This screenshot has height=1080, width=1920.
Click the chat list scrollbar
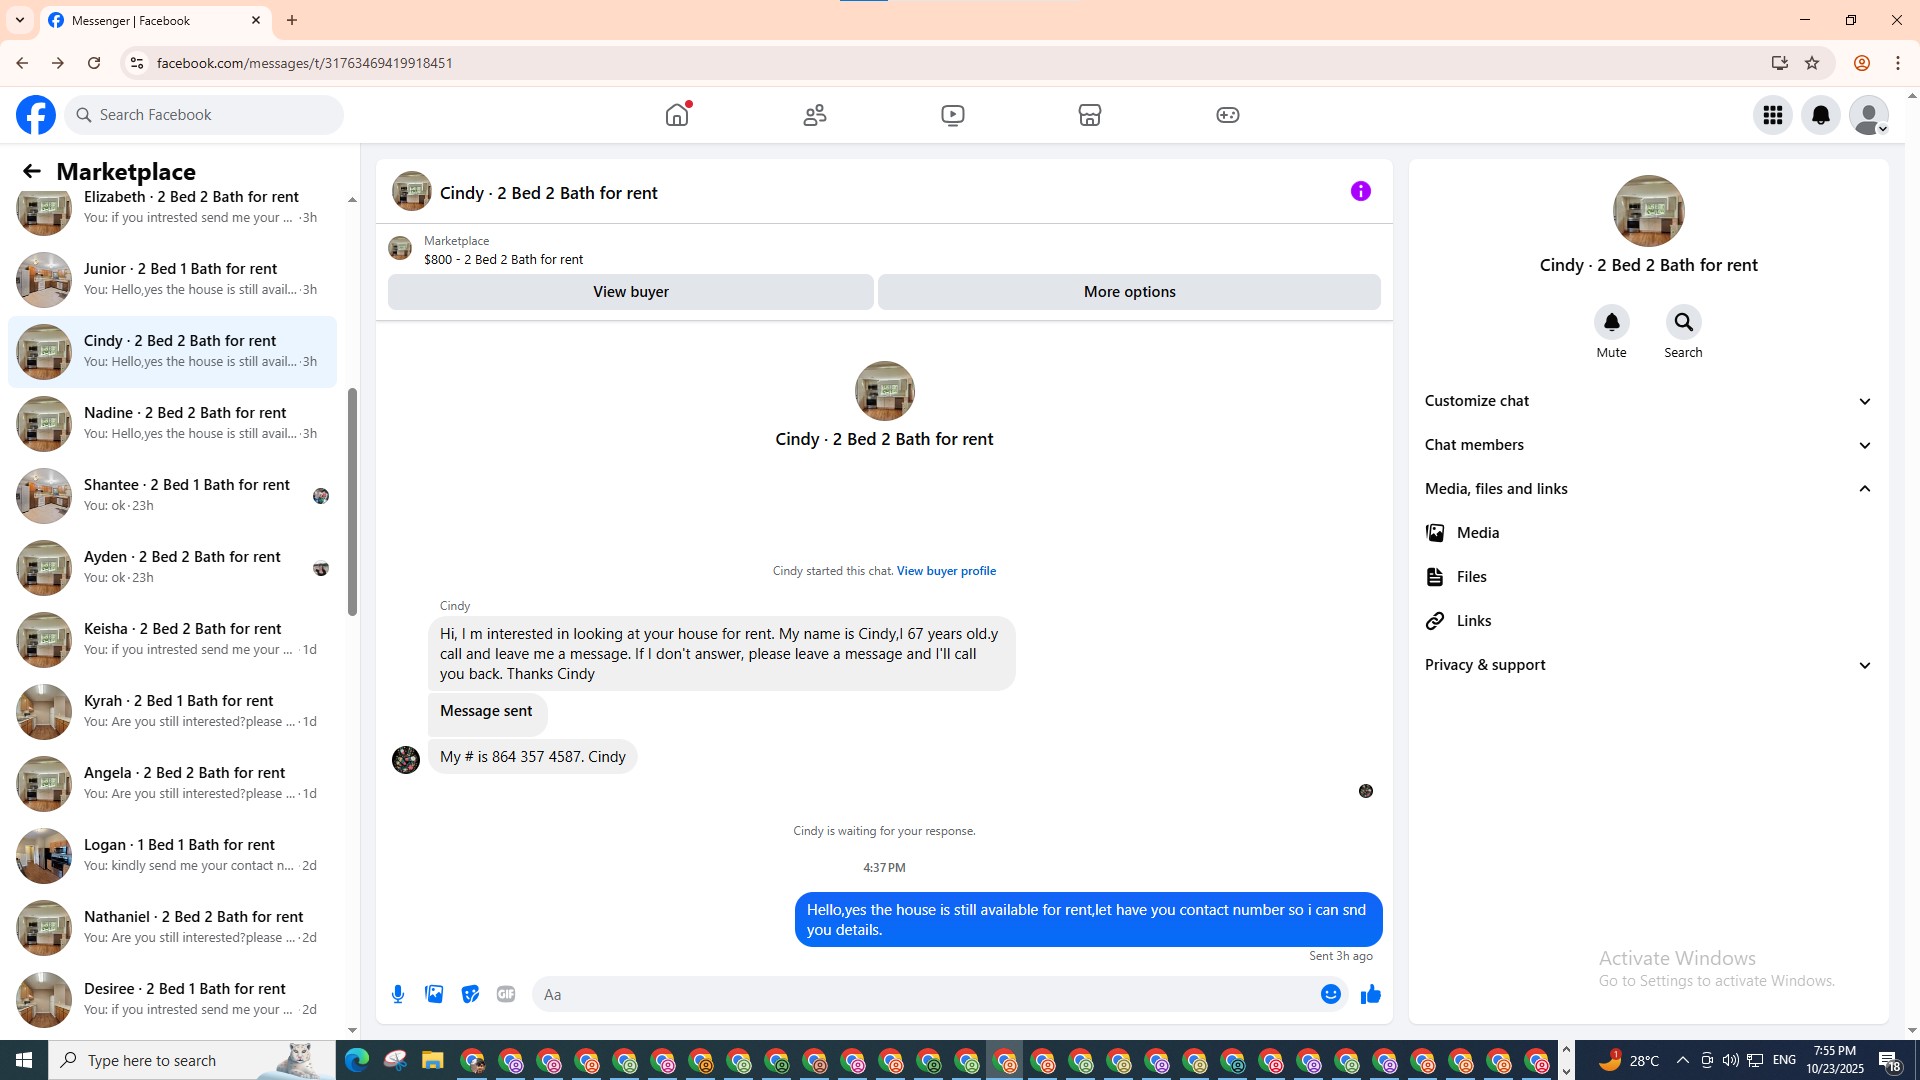coord(352,500)
